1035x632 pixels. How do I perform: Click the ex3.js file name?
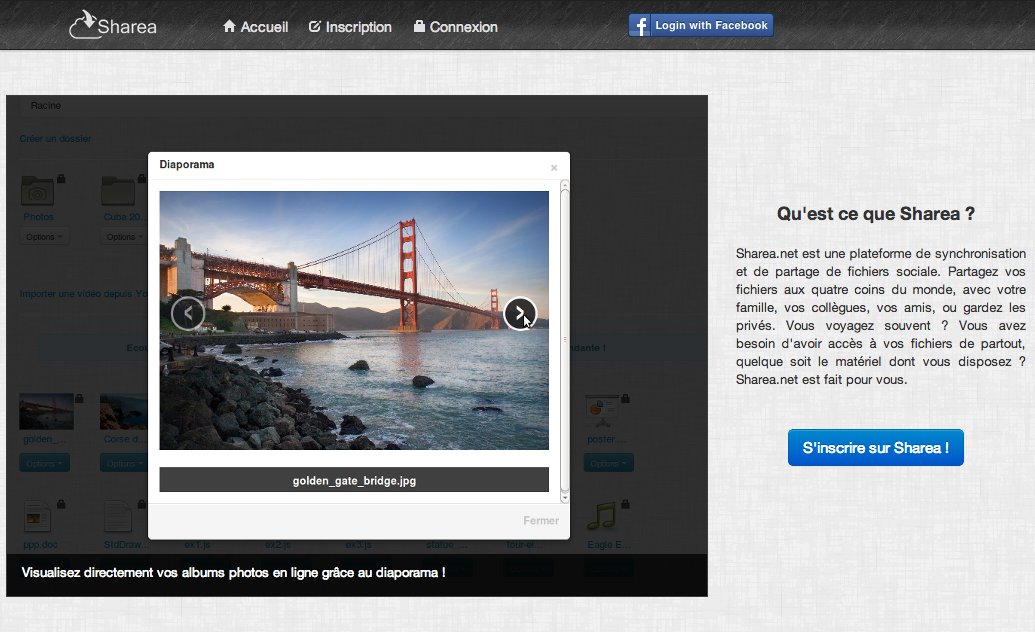pyautogui.click(x=358, y=545)
